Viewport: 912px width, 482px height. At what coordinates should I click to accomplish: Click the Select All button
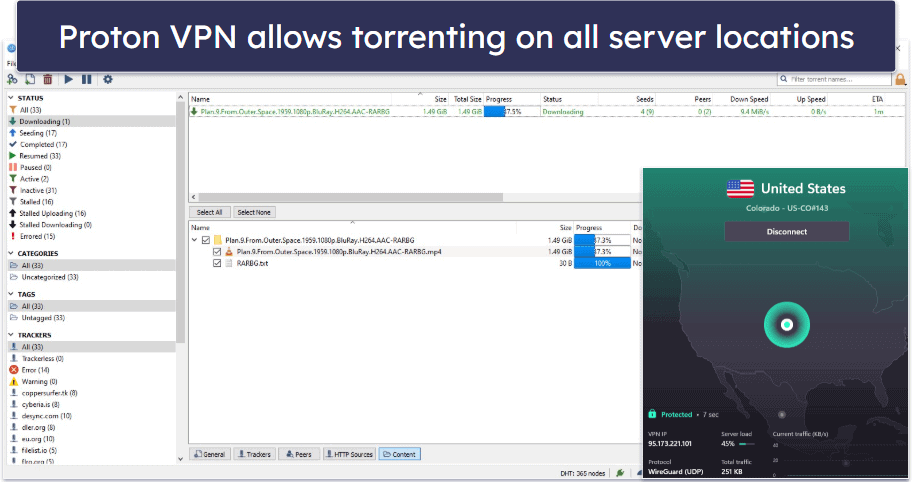pyautogui.click(x=209, y=212)
